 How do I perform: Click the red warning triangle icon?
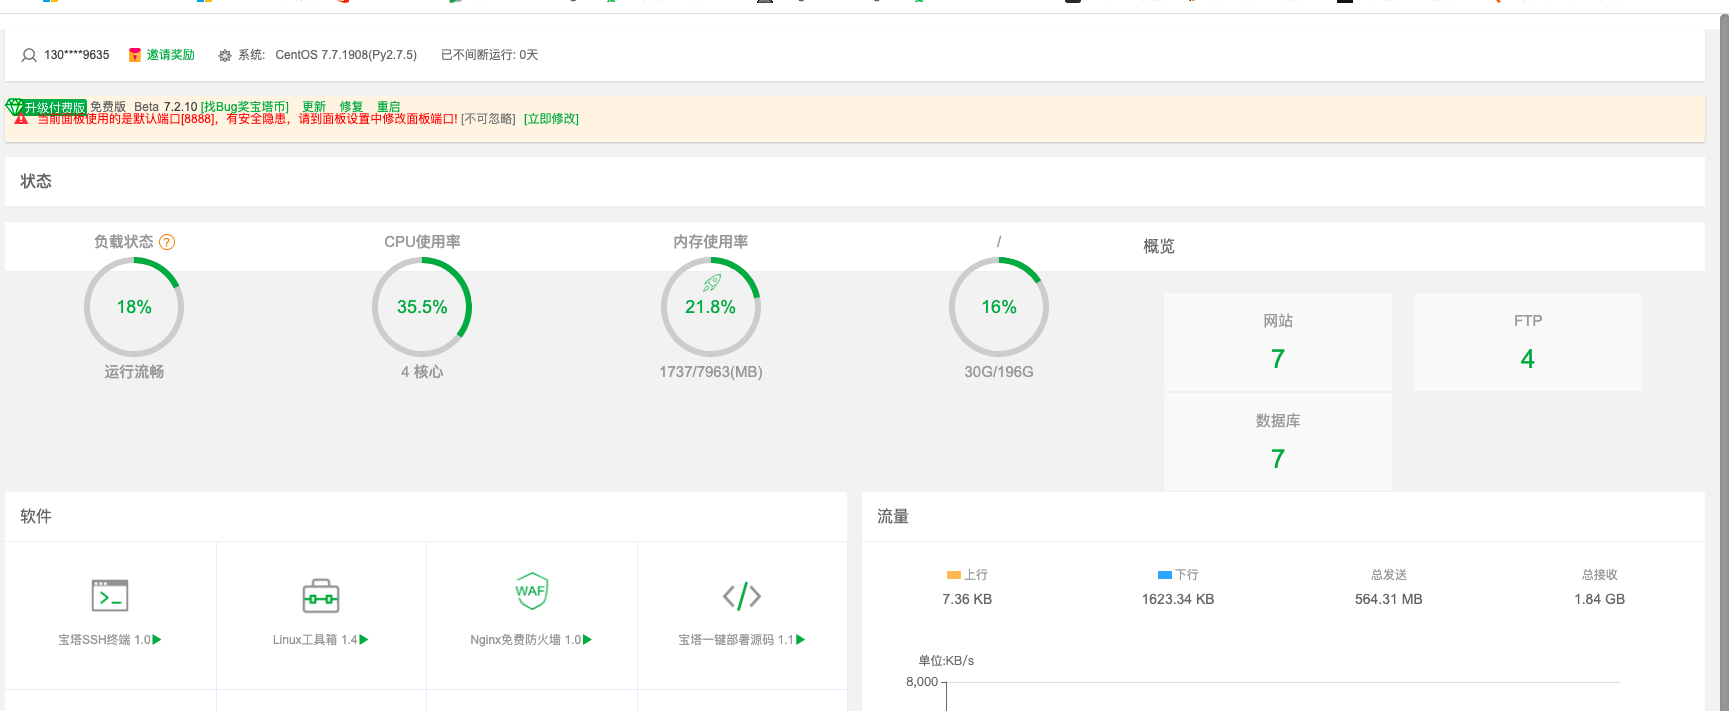[21, 119]
